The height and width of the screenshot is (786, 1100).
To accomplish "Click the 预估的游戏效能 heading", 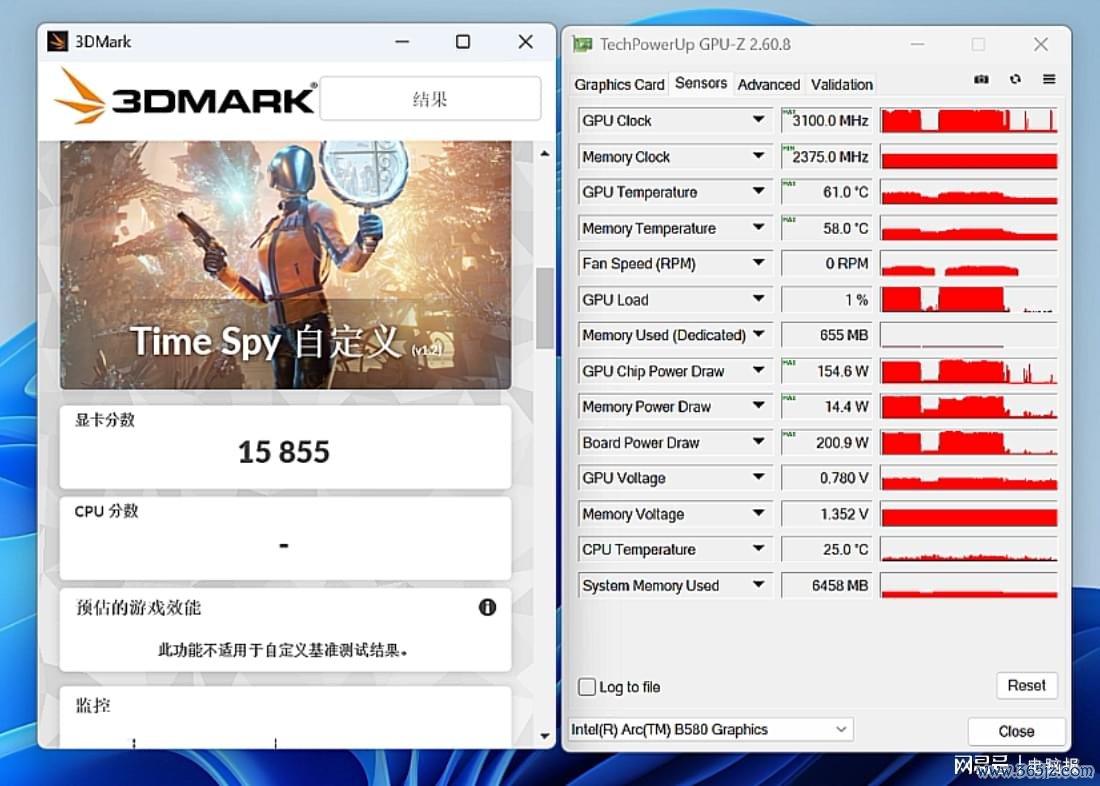I will pyautogui.click(x=138, y=608).
